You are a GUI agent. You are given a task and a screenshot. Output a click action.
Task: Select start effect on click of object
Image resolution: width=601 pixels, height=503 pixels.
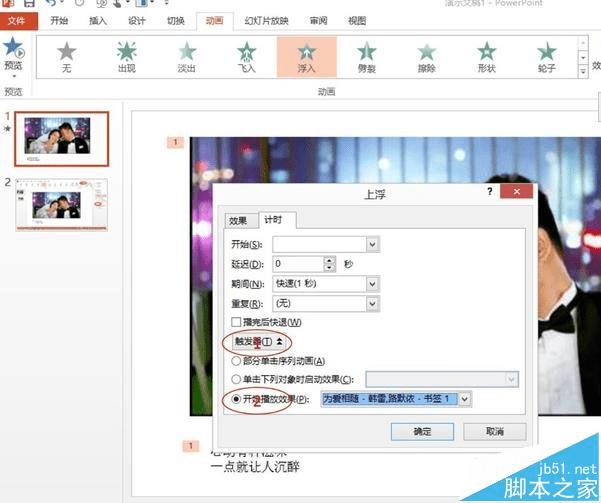point(236,379)
